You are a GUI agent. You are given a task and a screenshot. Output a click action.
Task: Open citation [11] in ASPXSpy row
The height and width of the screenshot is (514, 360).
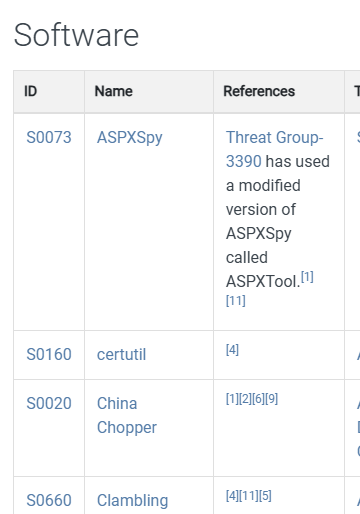coord(235,300)
